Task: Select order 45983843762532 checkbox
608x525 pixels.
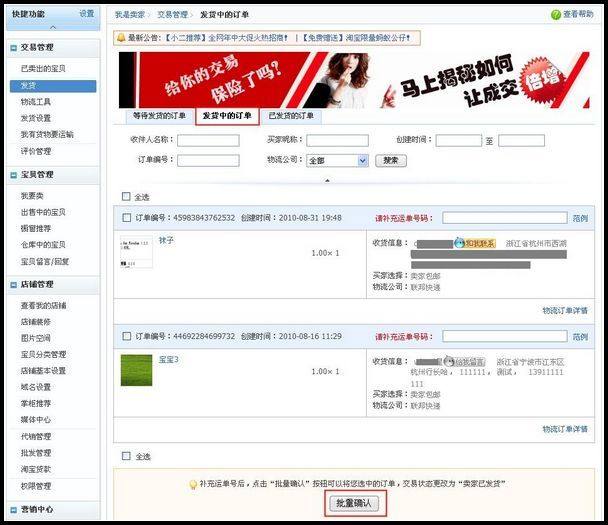Action: [126, 218]
